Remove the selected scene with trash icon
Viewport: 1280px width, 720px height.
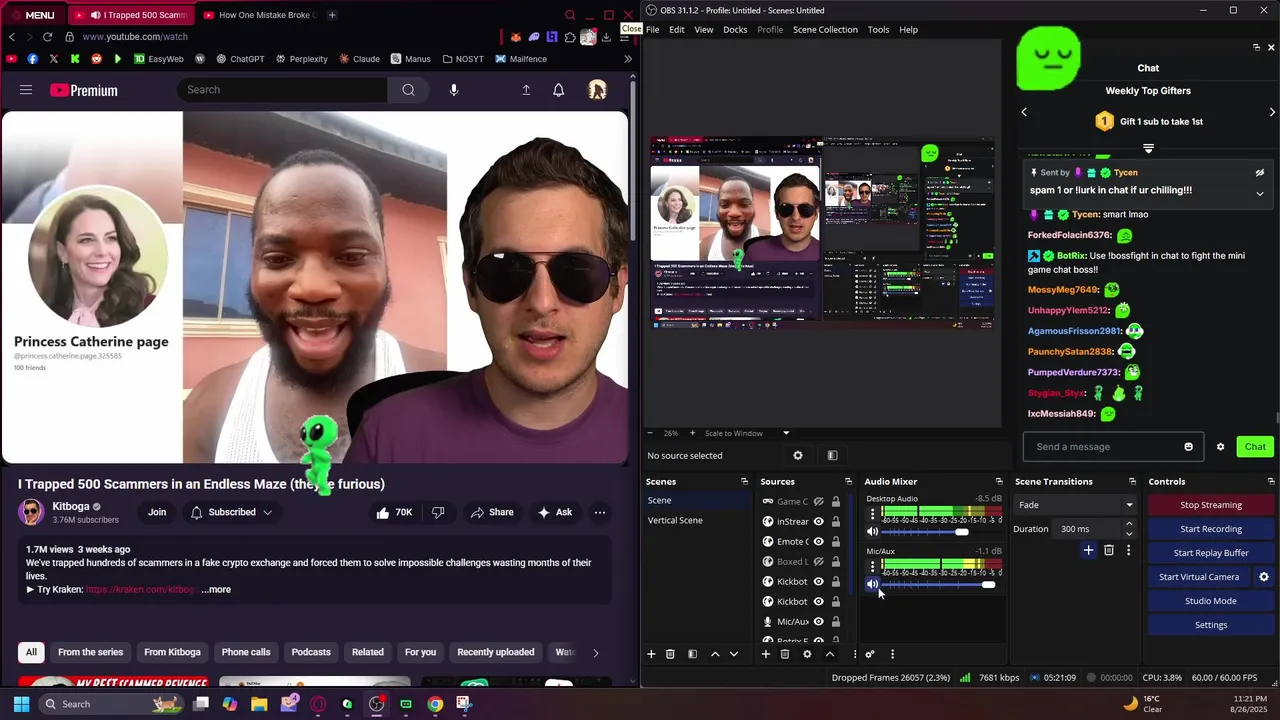click(x=670, y=654)
